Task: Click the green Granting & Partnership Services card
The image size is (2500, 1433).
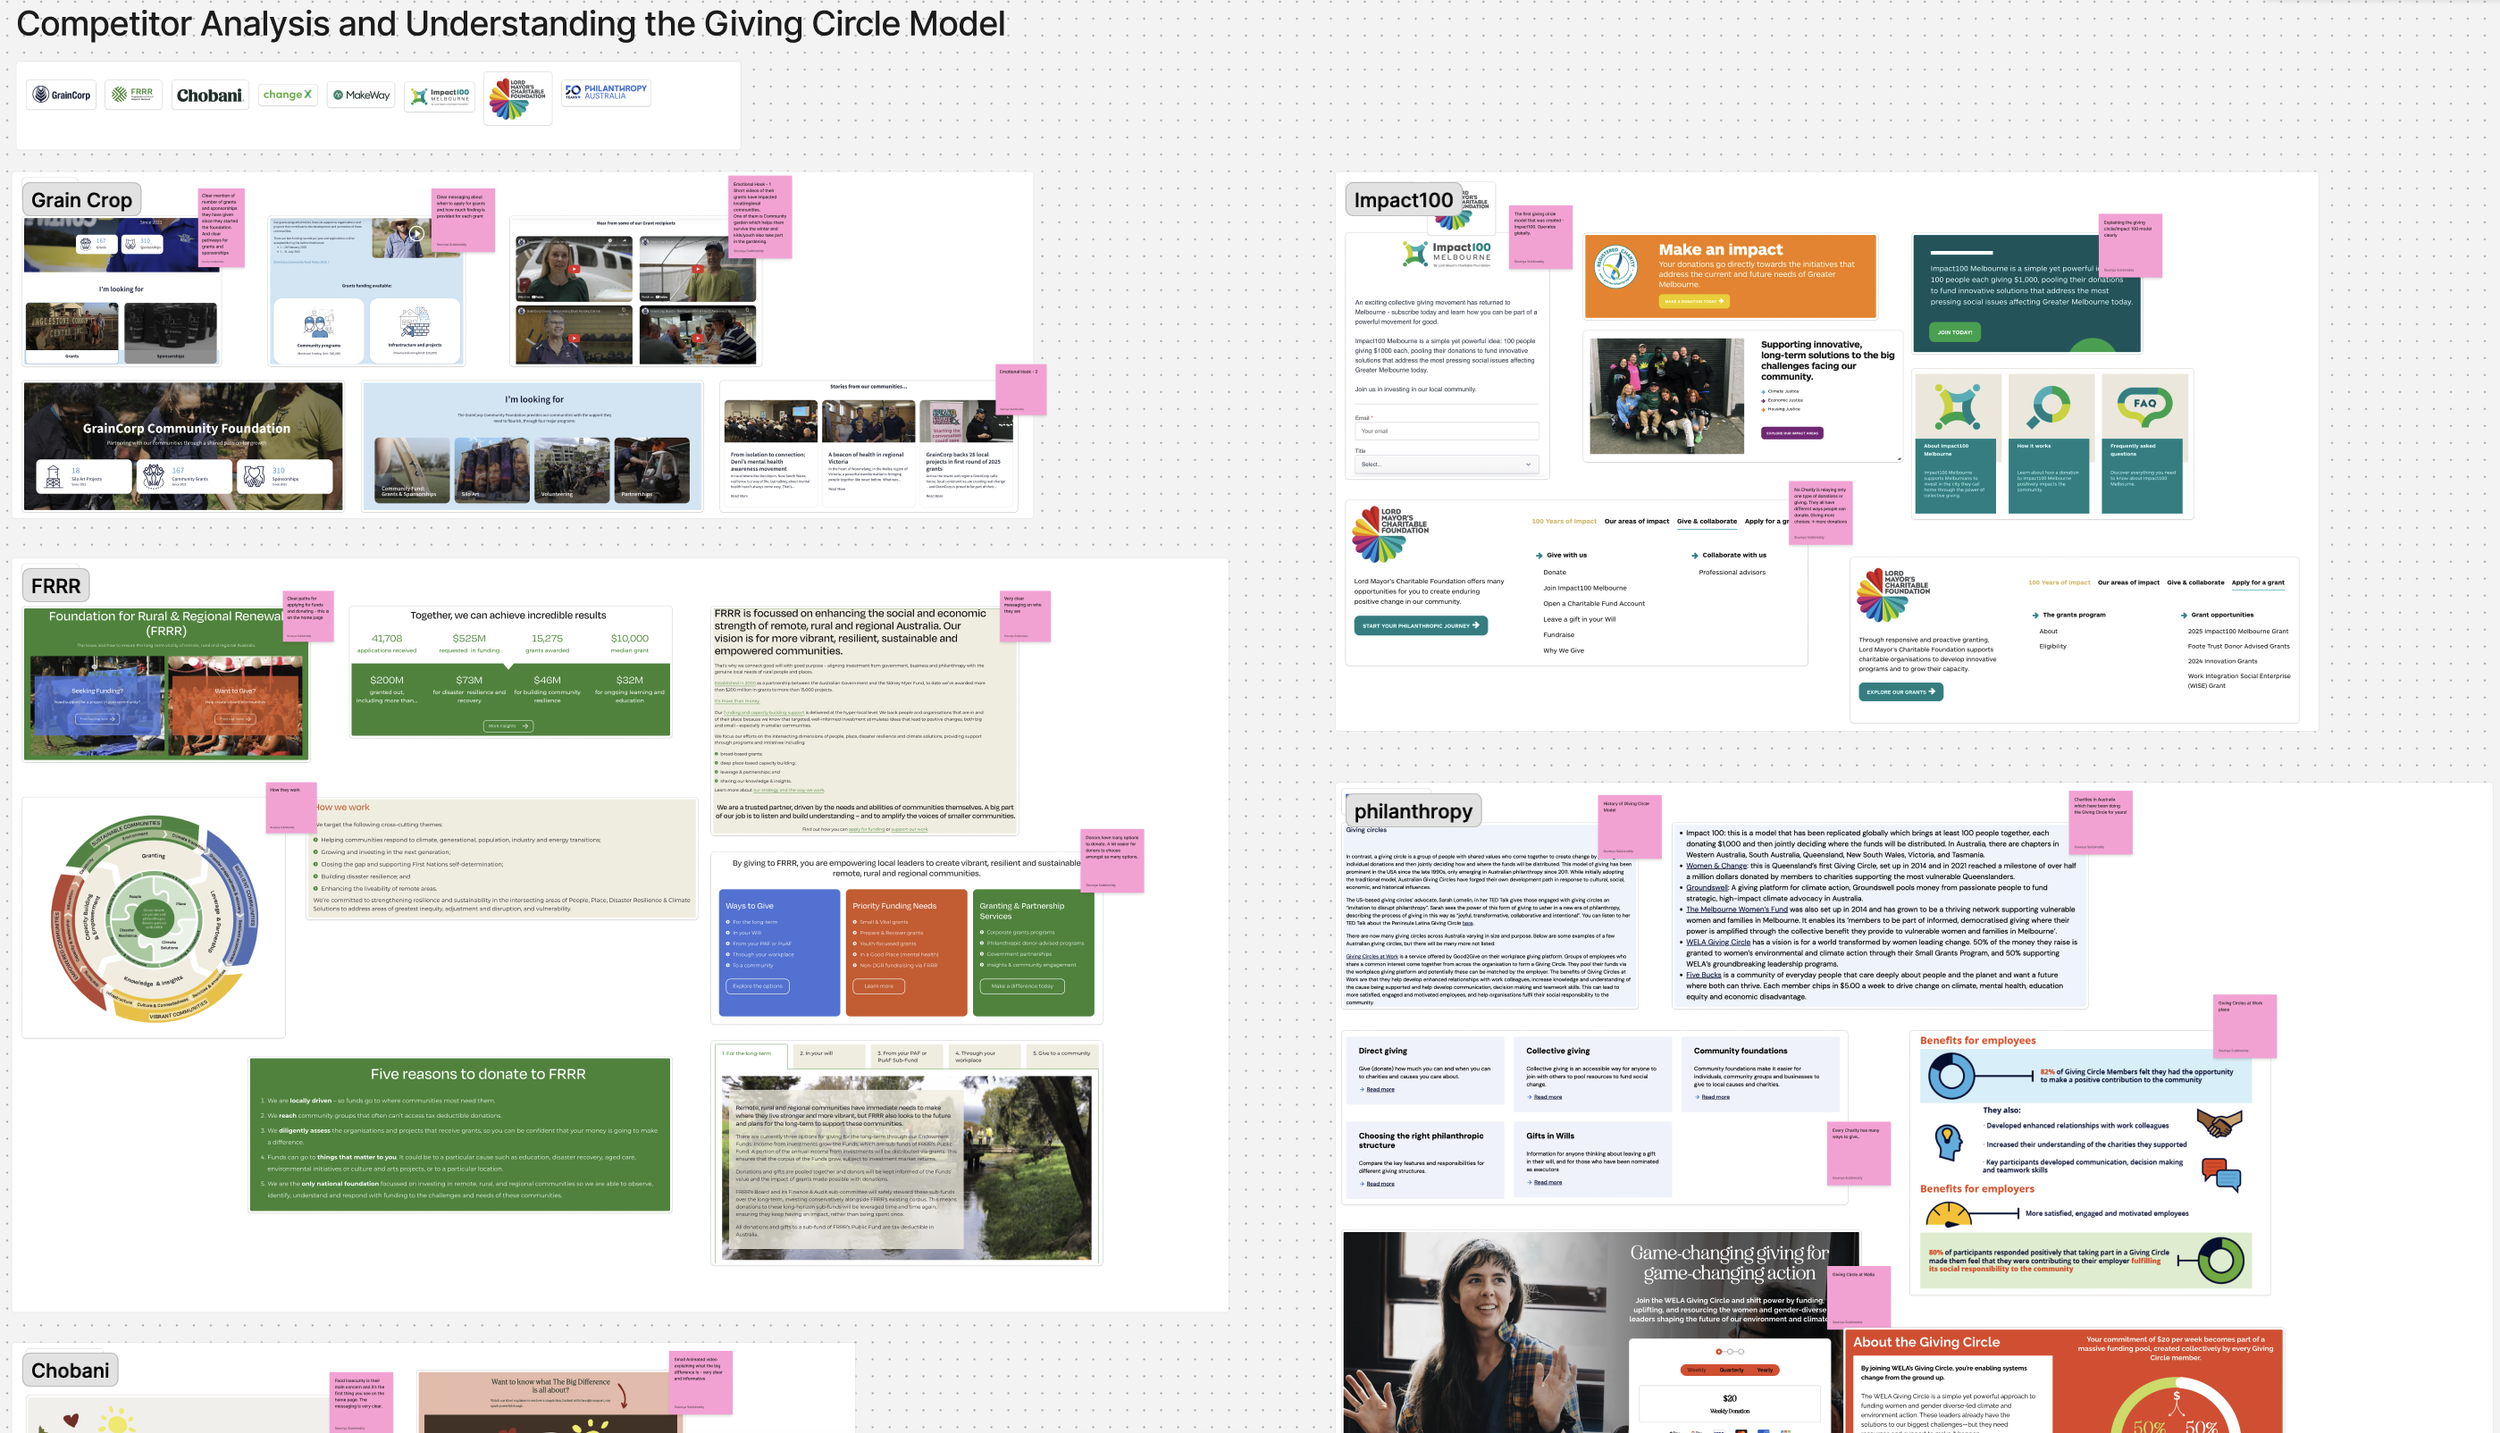Action: coord(1033,952)
